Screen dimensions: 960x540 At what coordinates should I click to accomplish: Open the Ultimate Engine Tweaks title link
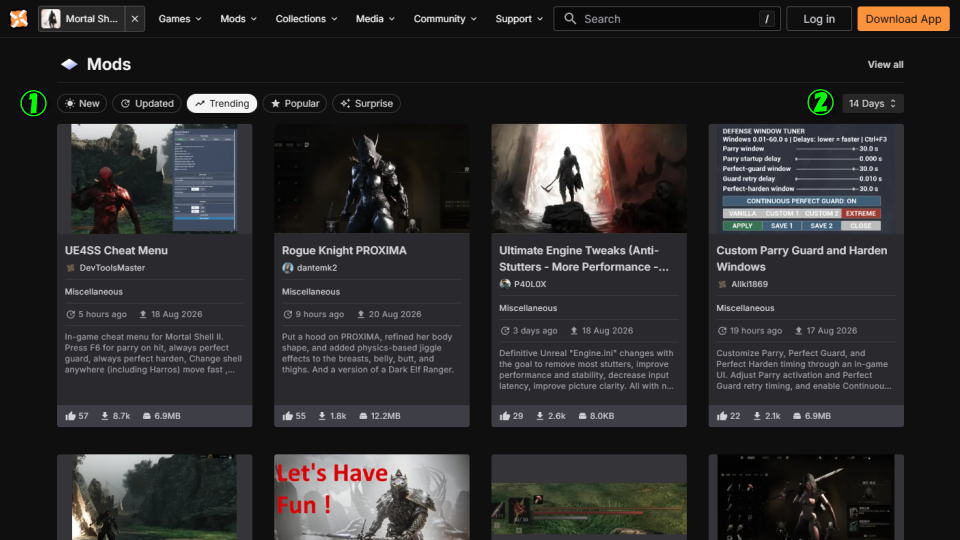pyautogui.click(x=584, y=258)
